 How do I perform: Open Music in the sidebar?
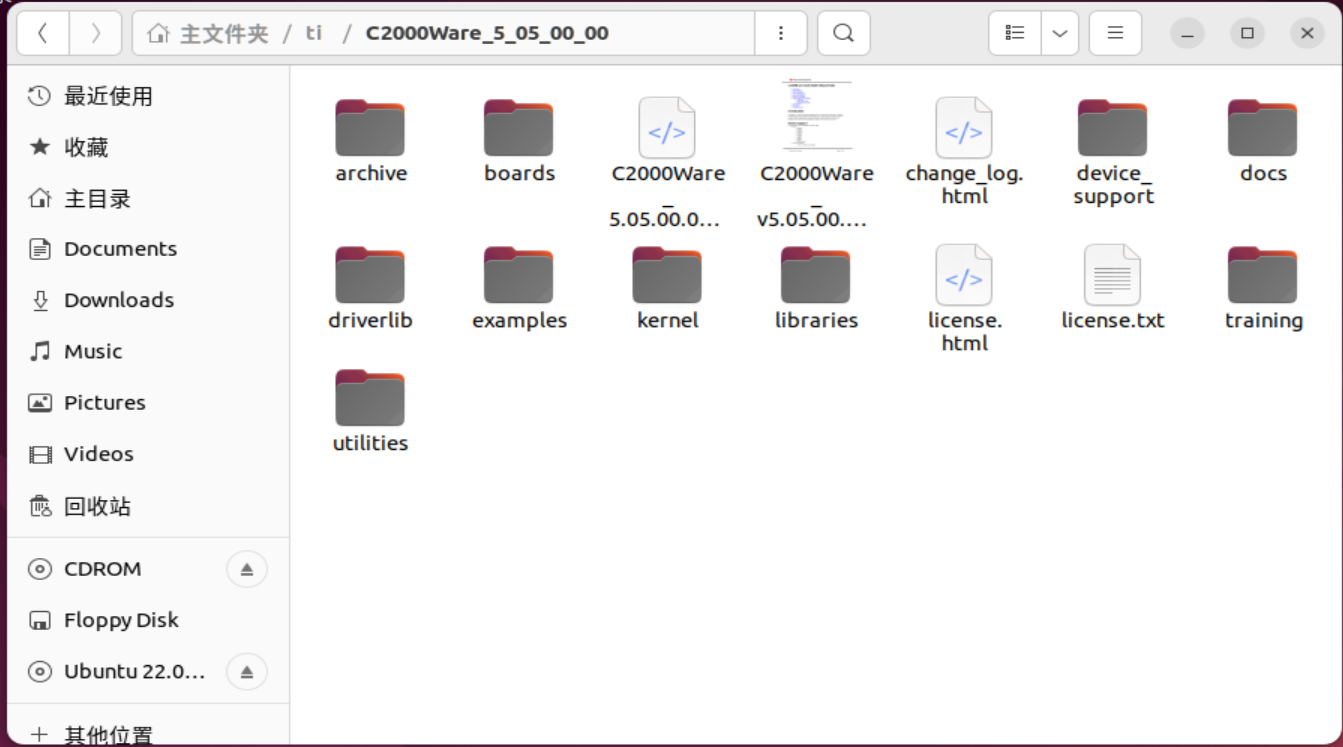tap(148, 351)
